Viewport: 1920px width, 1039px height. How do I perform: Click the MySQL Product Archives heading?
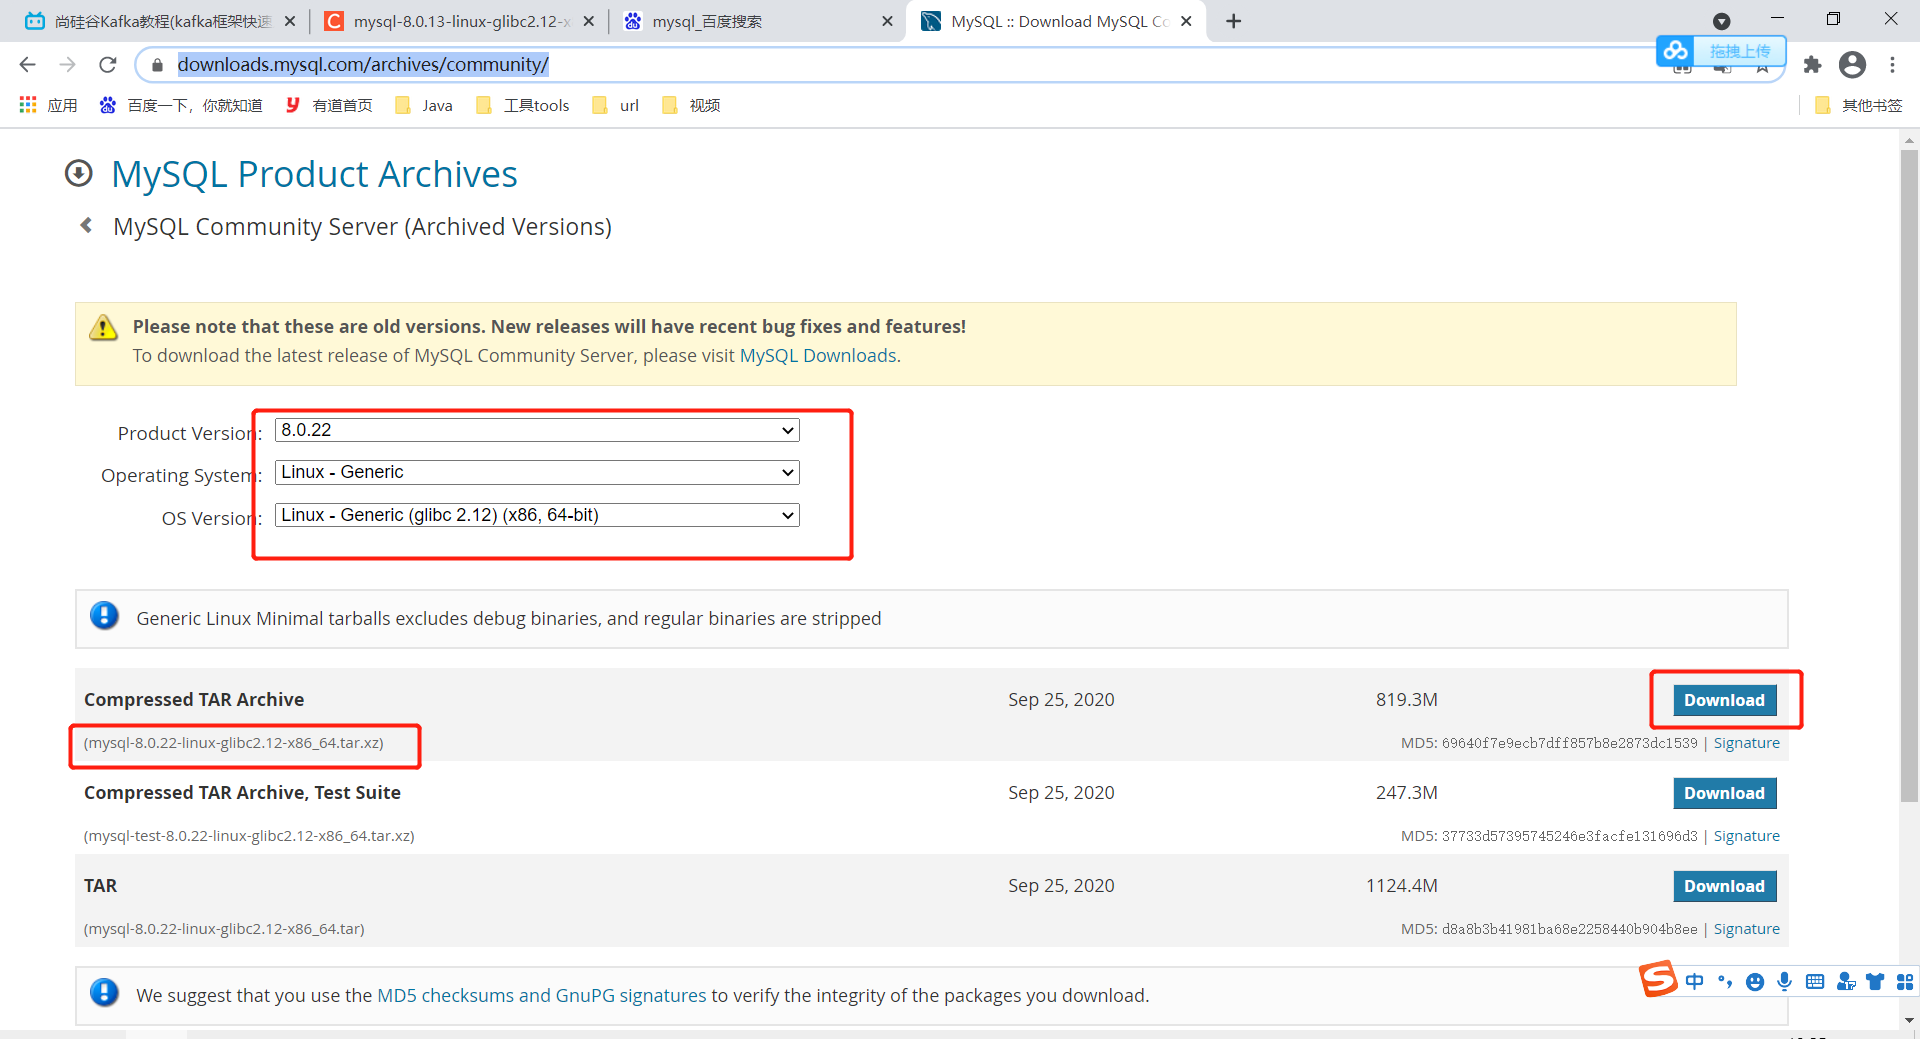tap(314, 174)
